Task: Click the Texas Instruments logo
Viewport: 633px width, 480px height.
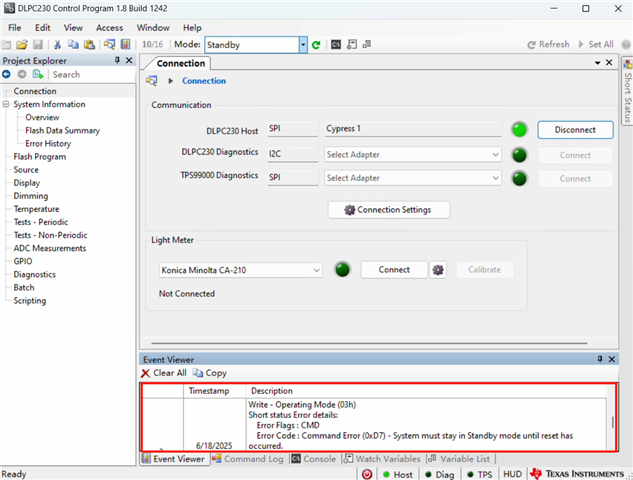Action: pyautogui.click(x=577, y=474)
